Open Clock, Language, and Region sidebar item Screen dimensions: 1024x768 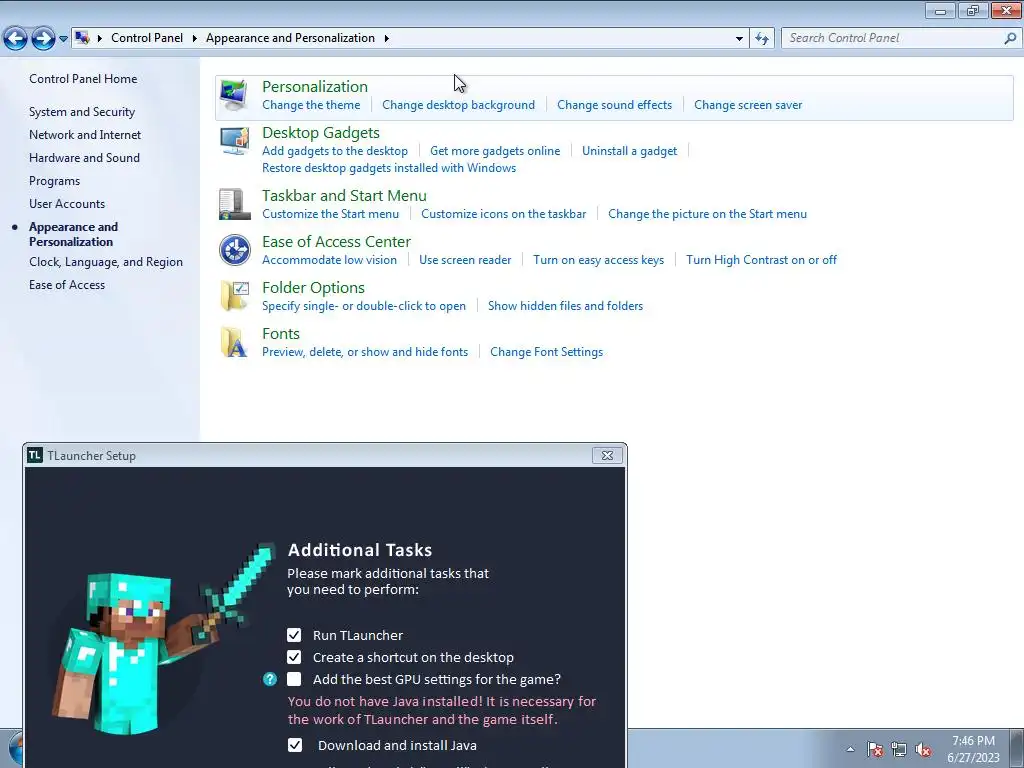click(x=106, y=261)
